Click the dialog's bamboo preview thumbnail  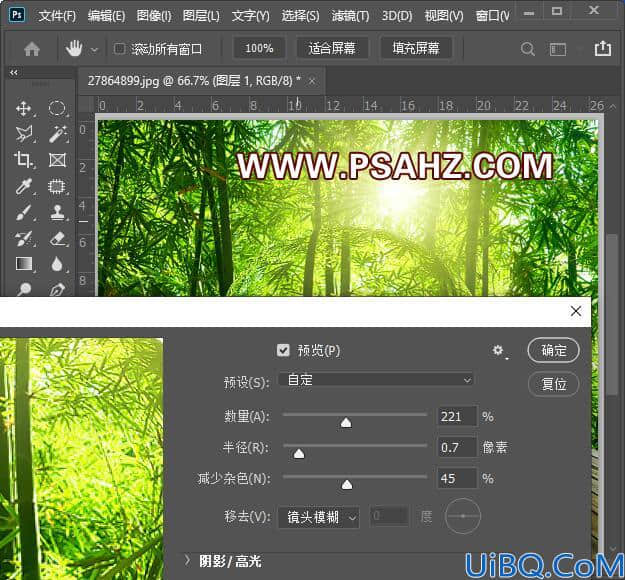point(81,459)
